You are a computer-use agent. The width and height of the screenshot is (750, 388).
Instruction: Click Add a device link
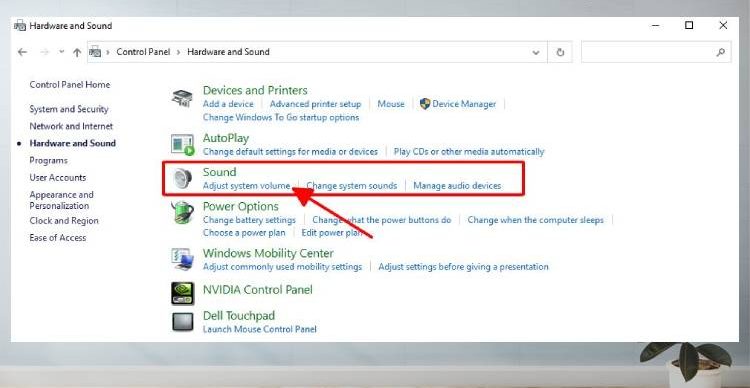228,104
